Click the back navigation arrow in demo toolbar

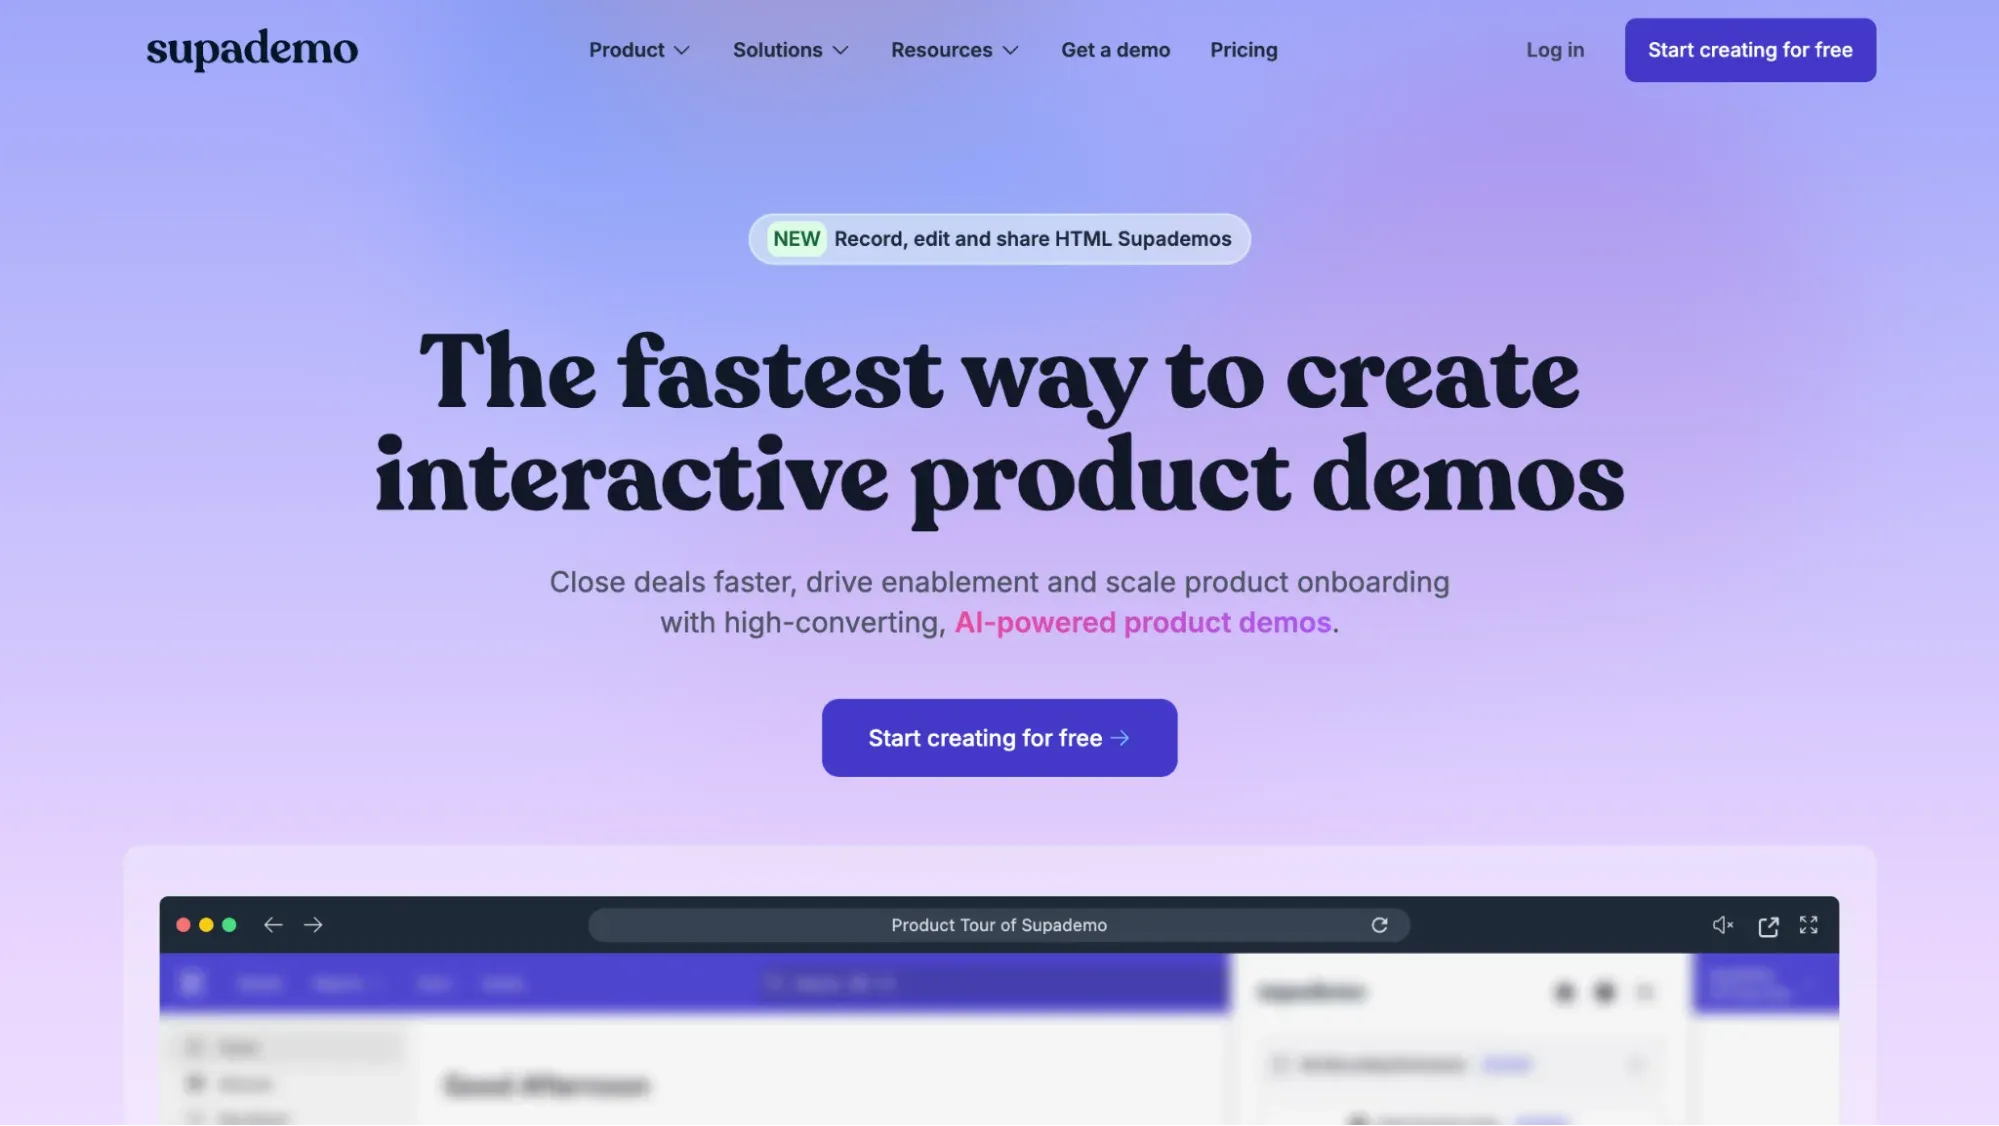tap(272, 926)
